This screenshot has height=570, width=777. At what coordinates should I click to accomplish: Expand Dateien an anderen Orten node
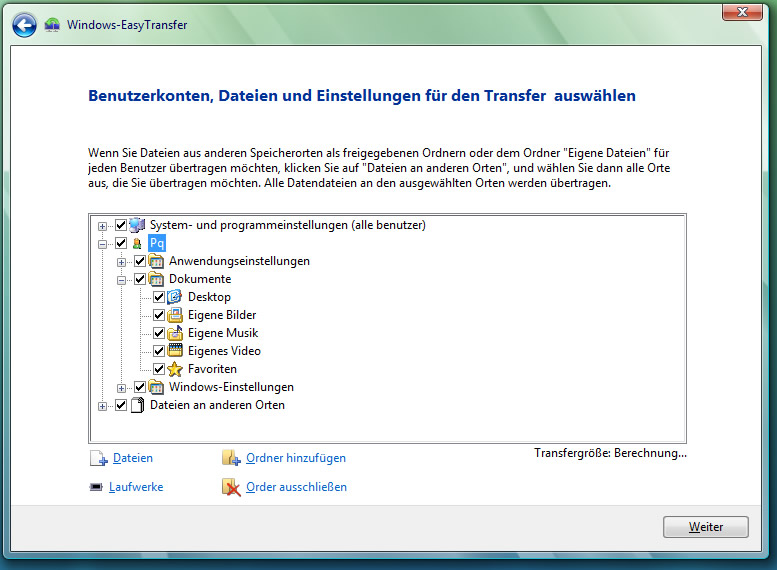[102, 406]
